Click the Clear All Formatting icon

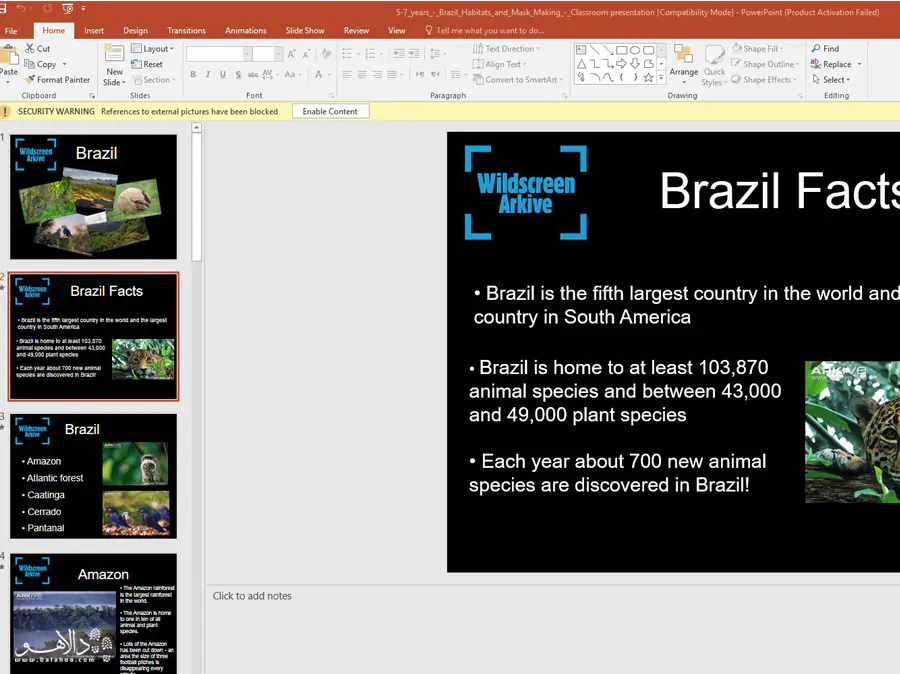[x=326, y=54]
